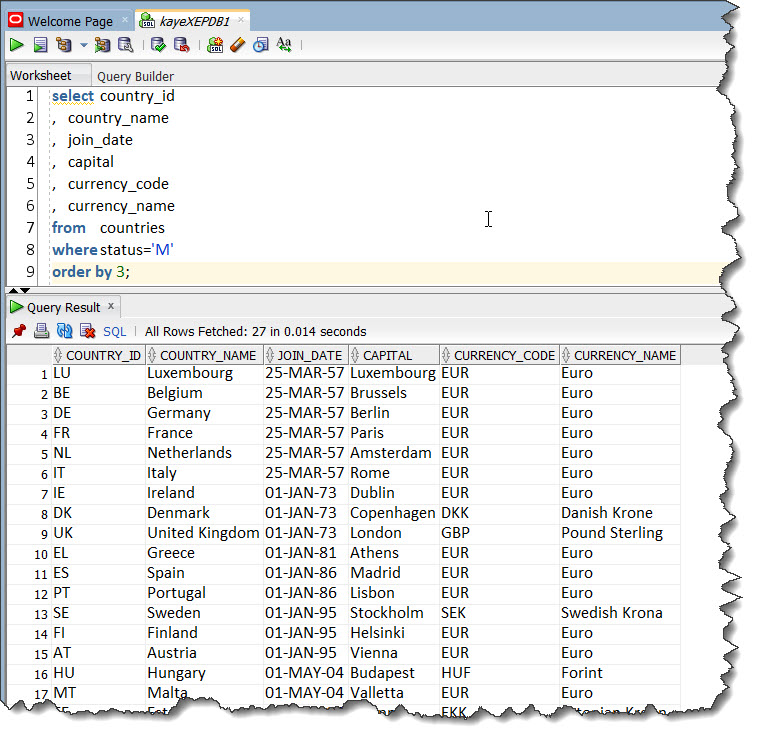The image size is (763, 743).
Task: Click the To Upper/Lower case Aa icon
Action: (x=284, y=45)
